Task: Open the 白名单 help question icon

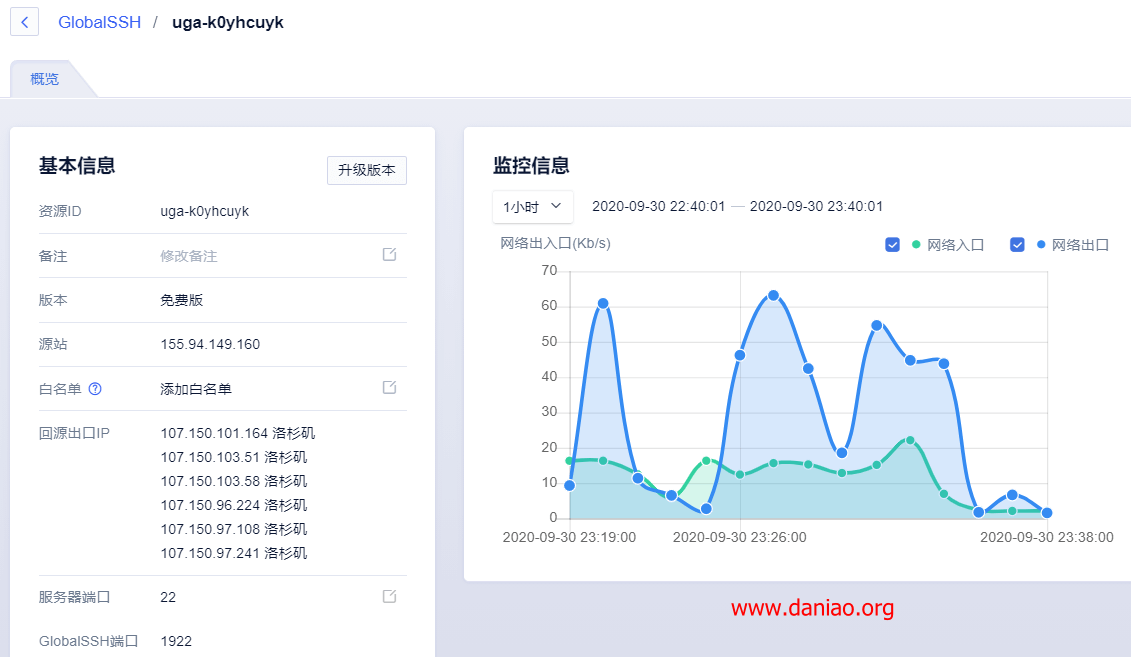Action: click(x=94, y=389)
